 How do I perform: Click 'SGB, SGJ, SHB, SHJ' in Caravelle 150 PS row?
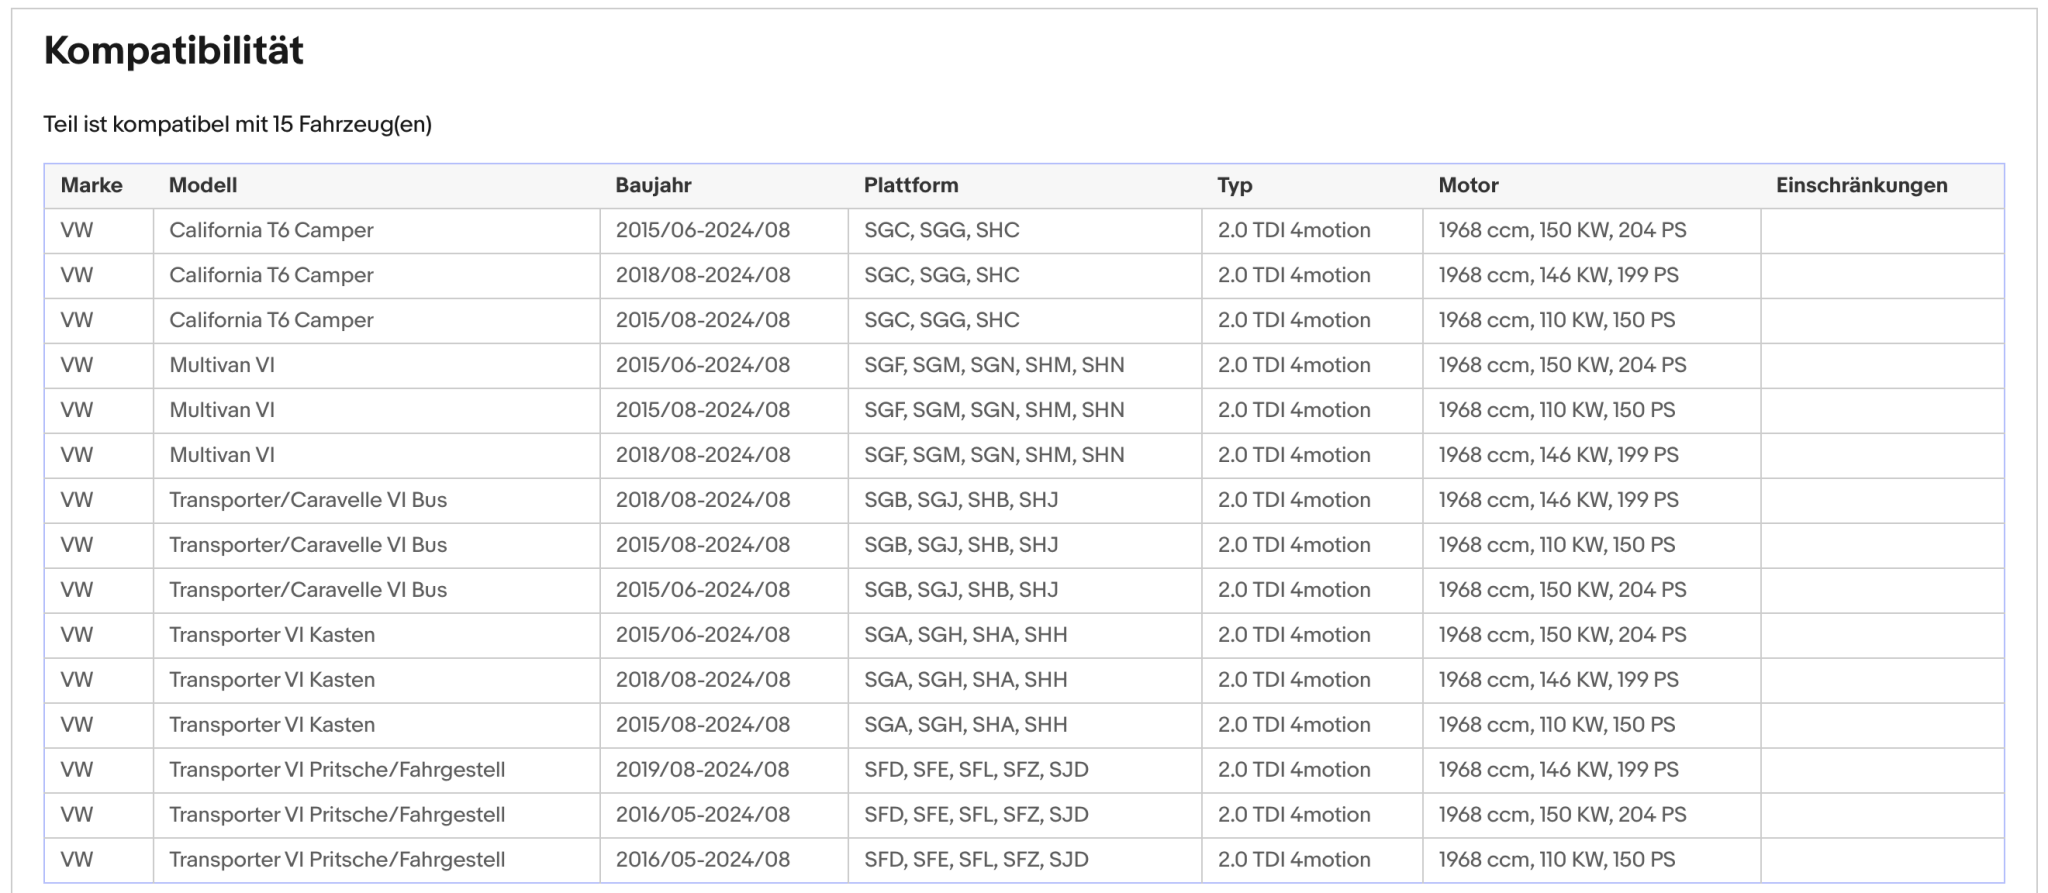pos(961,545)
